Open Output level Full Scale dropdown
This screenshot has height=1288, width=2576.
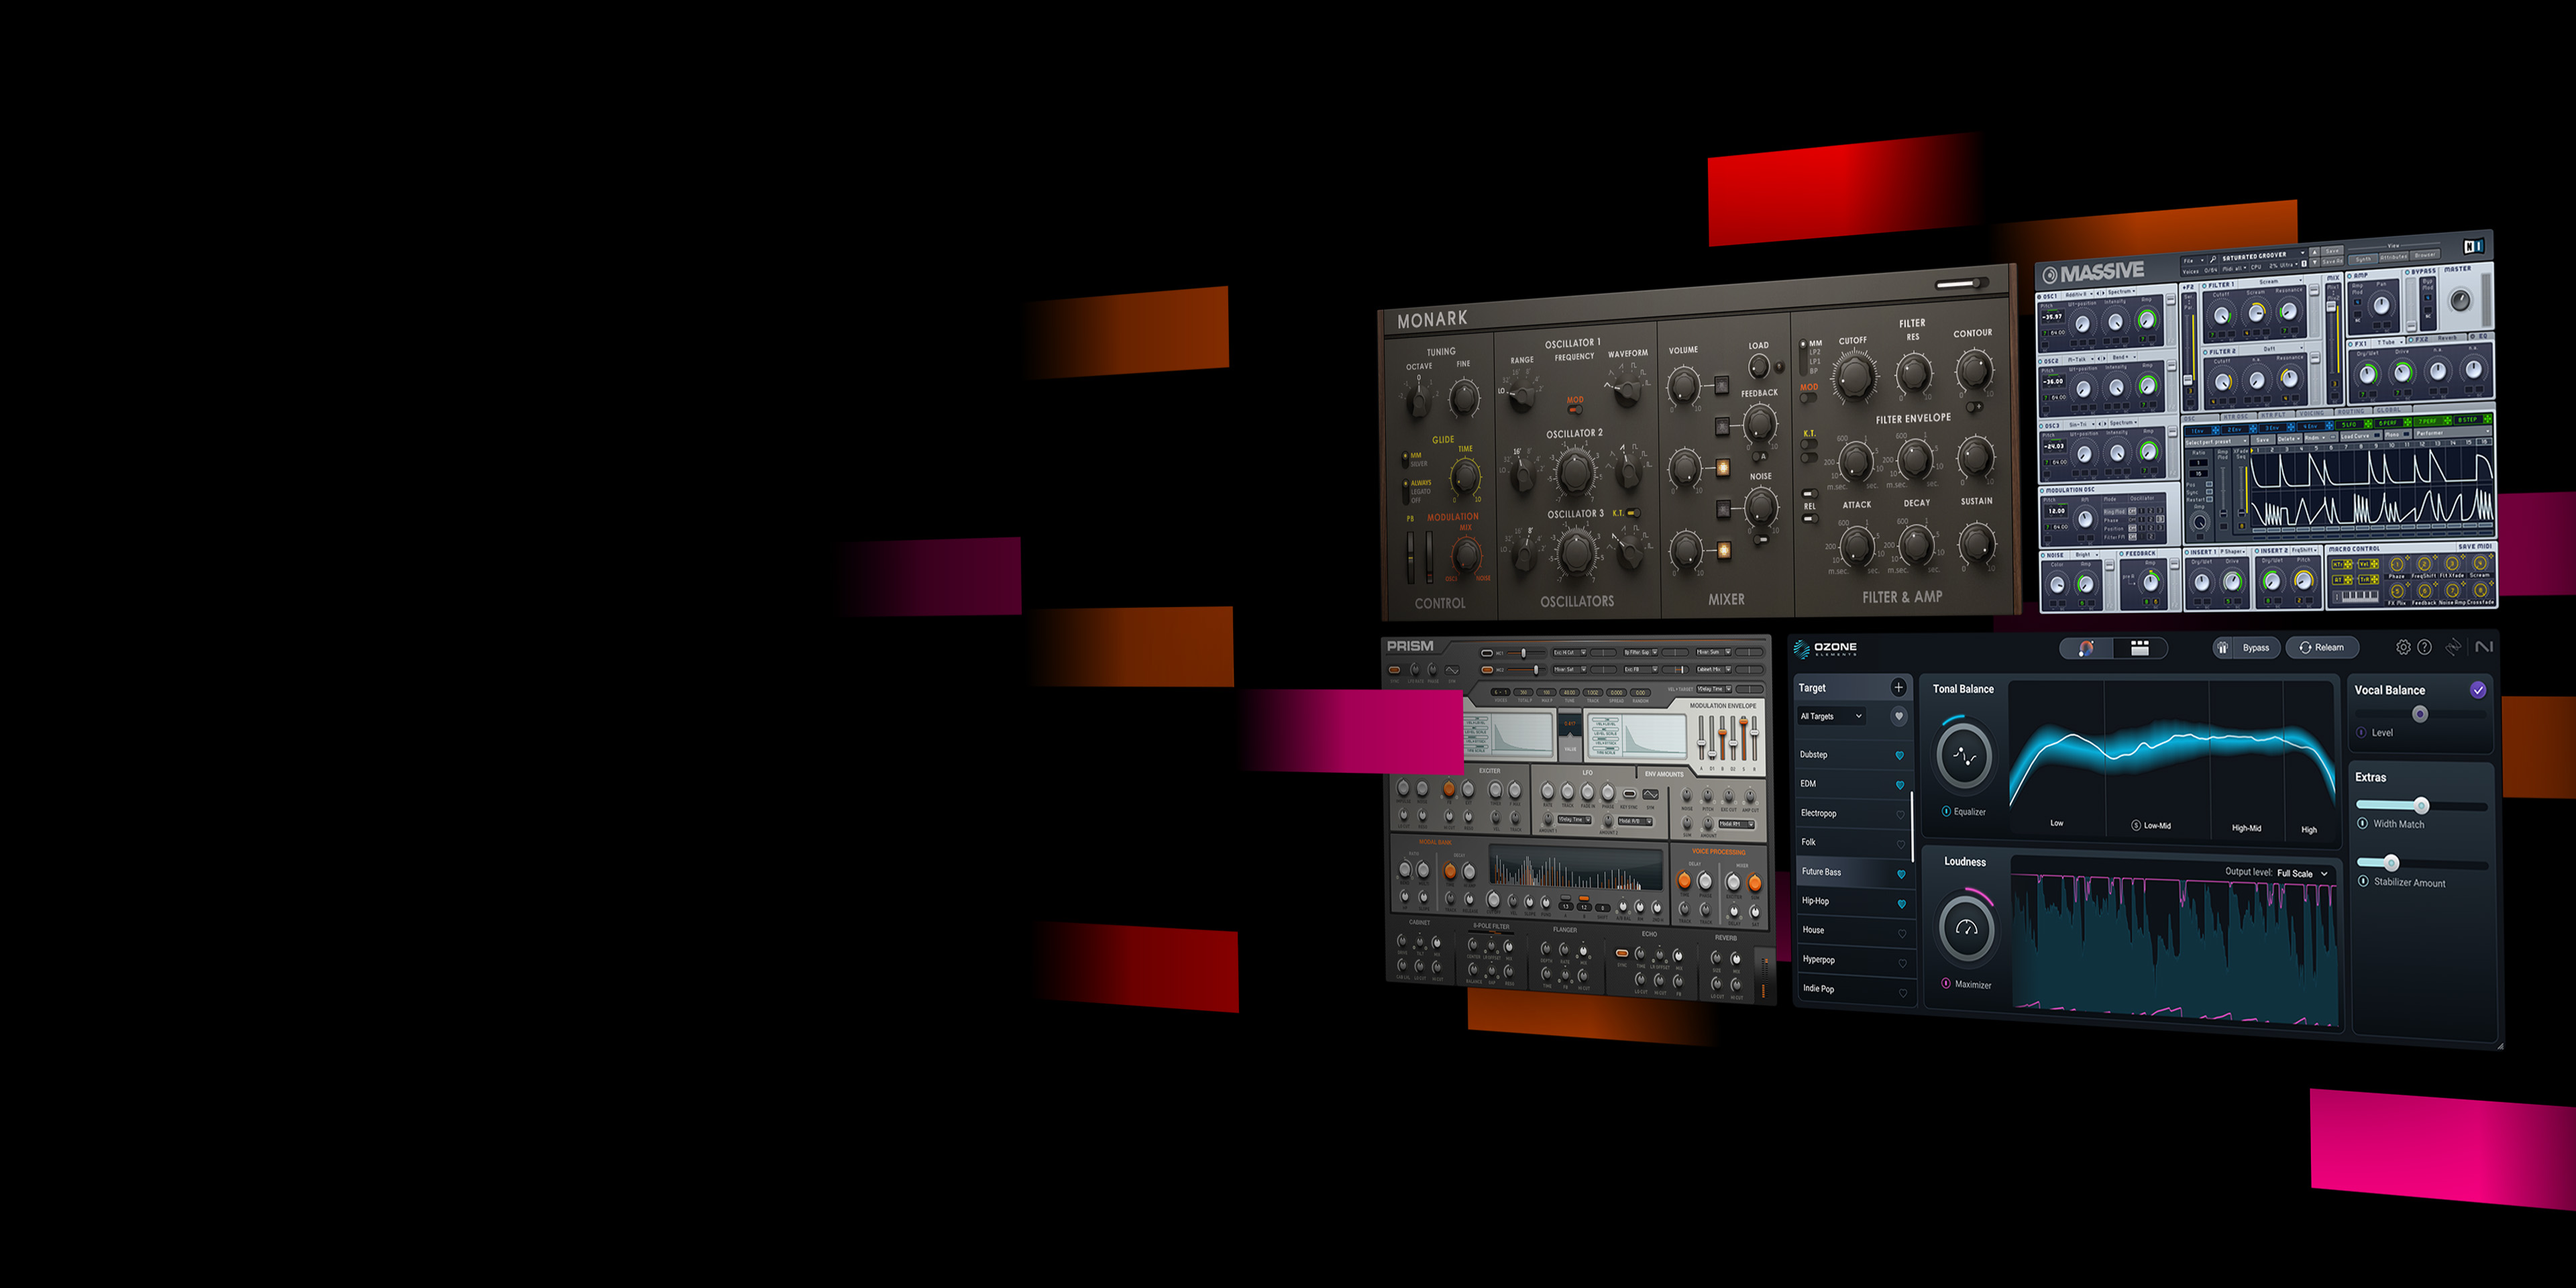(x=2303, y=873)
